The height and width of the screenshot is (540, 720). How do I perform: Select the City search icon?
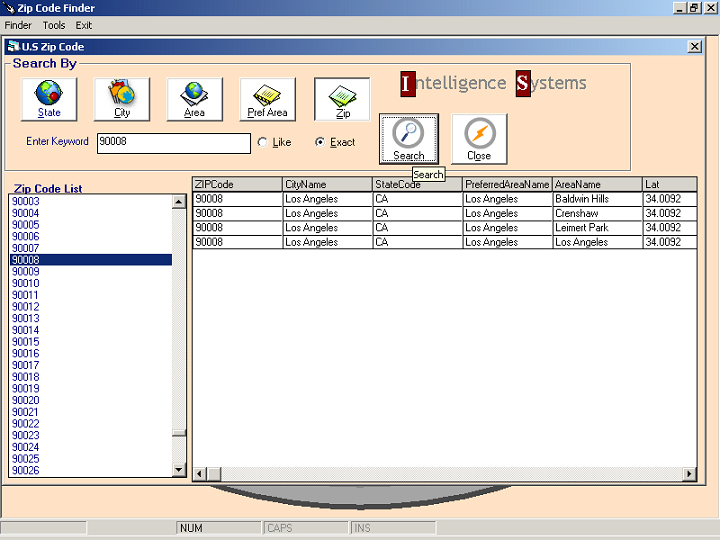pos(122,99)
